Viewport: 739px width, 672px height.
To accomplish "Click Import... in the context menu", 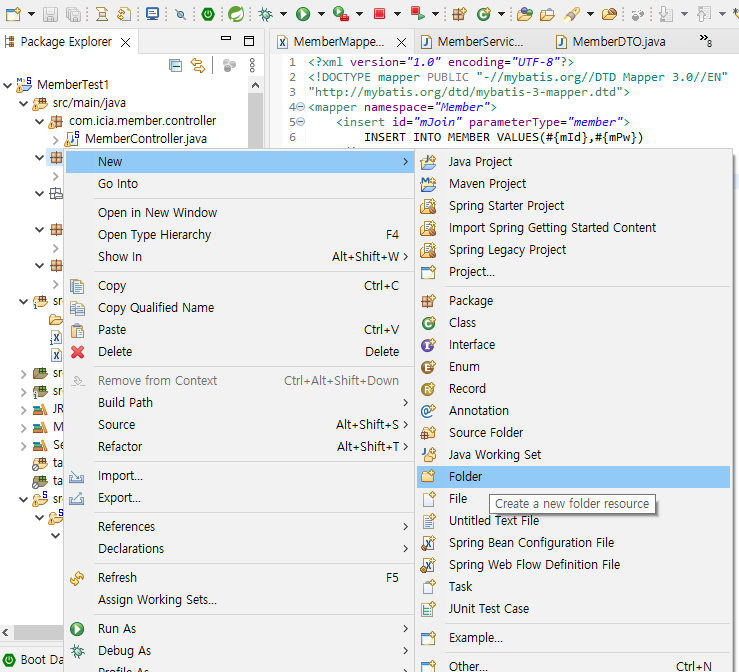I will 239,475.
